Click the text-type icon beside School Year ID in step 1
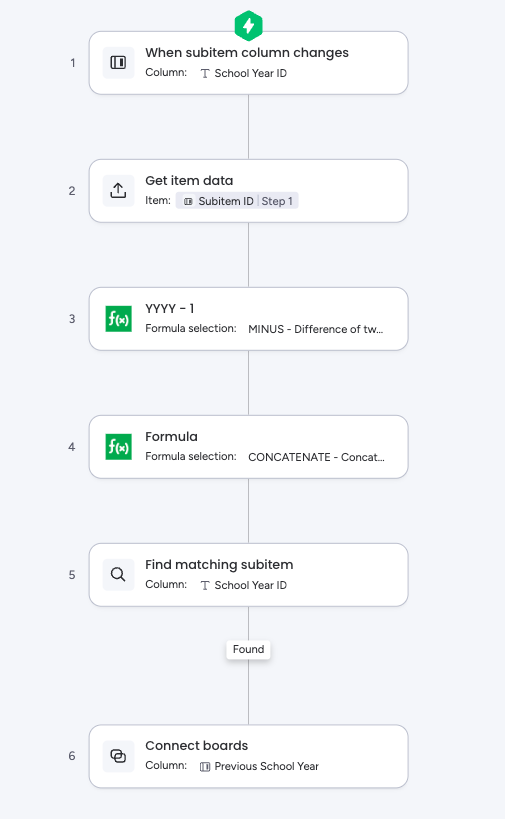The width and height of the screenshot is (505, 819). coord(205,74)
